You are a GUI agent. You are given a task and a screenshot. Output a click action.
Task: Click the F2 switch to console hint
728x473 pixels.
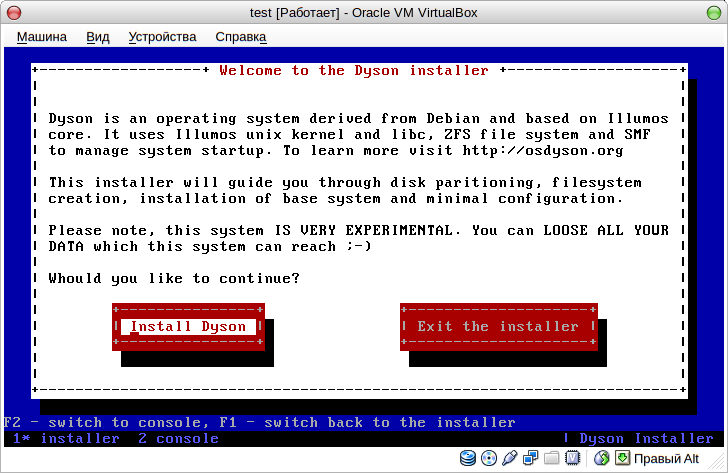point(102,422)
